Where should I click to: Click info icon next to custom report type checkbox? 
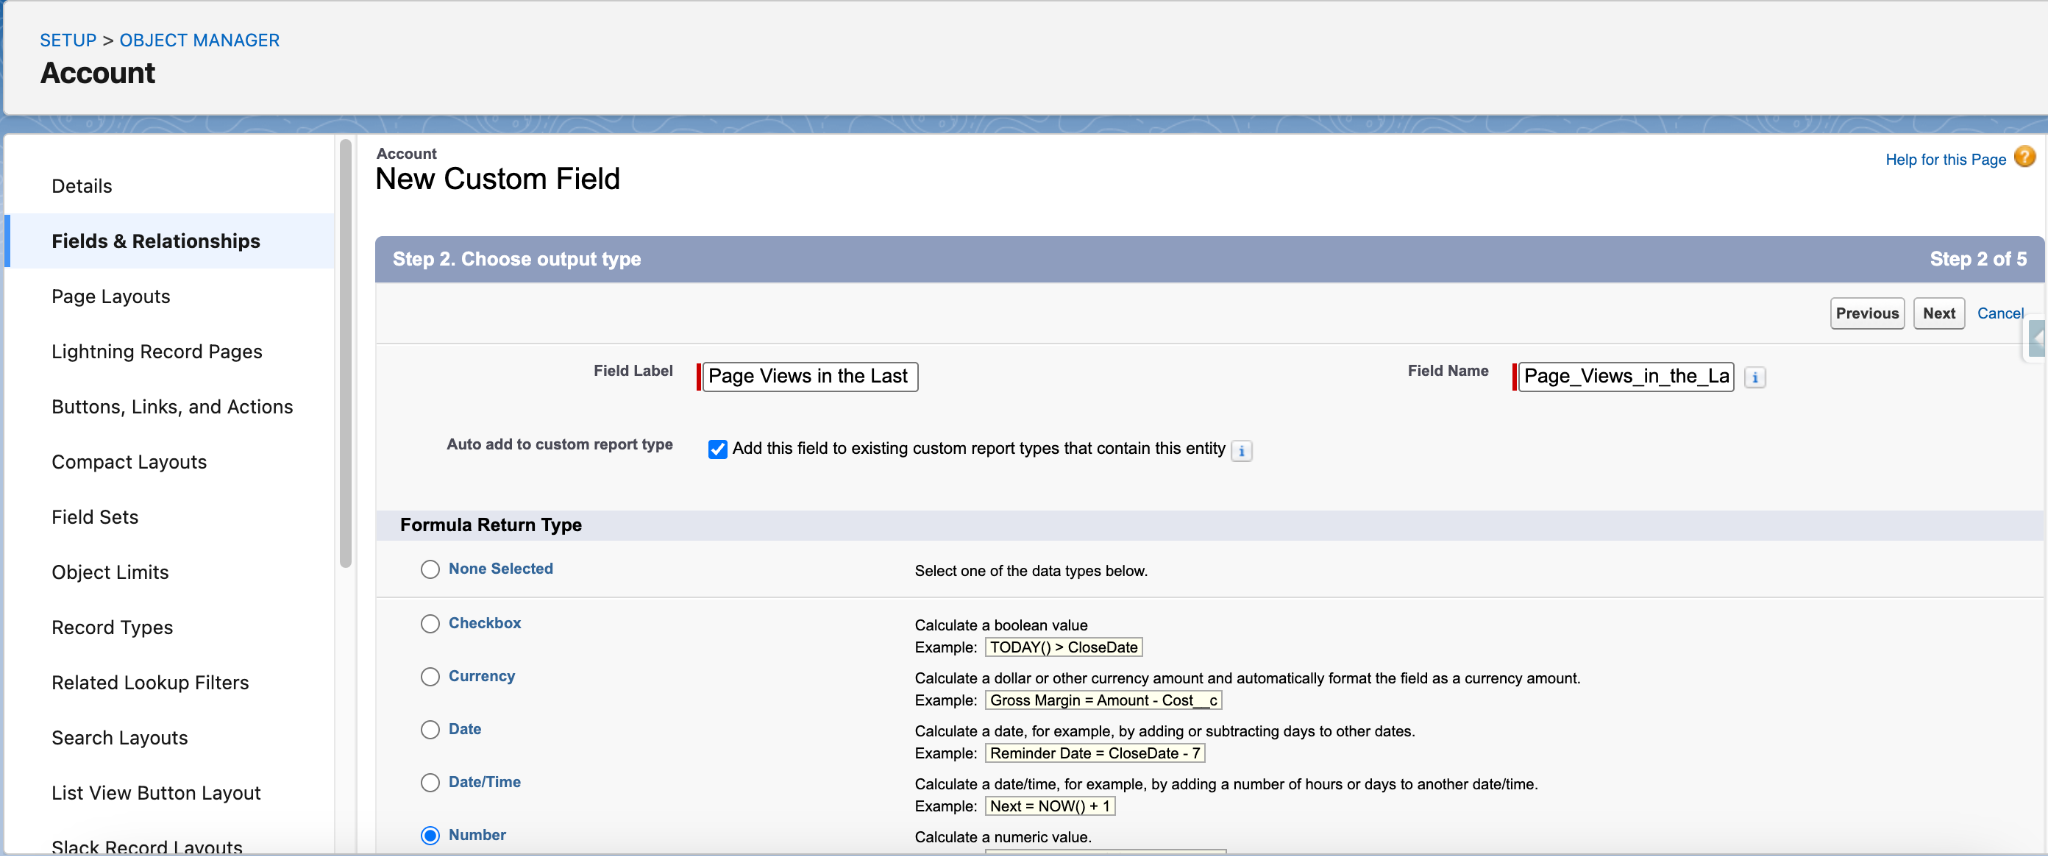point(1242,450)
